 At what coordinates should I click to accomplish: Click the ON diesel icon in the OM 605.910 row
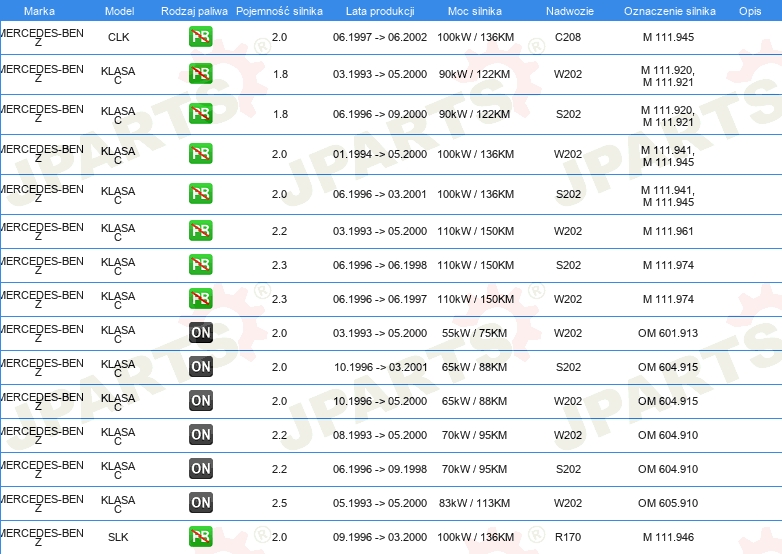pos(200,503)
